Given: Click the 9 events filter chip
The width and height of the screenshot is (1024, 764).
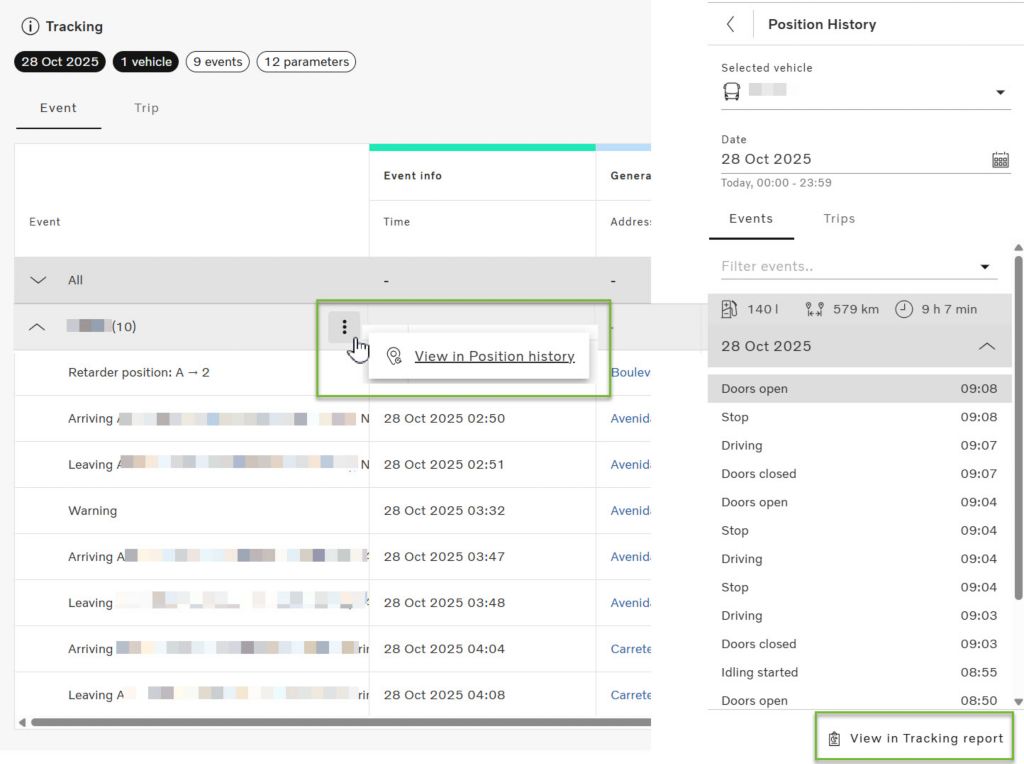Looking at the screenshot, I should (217, 62).
